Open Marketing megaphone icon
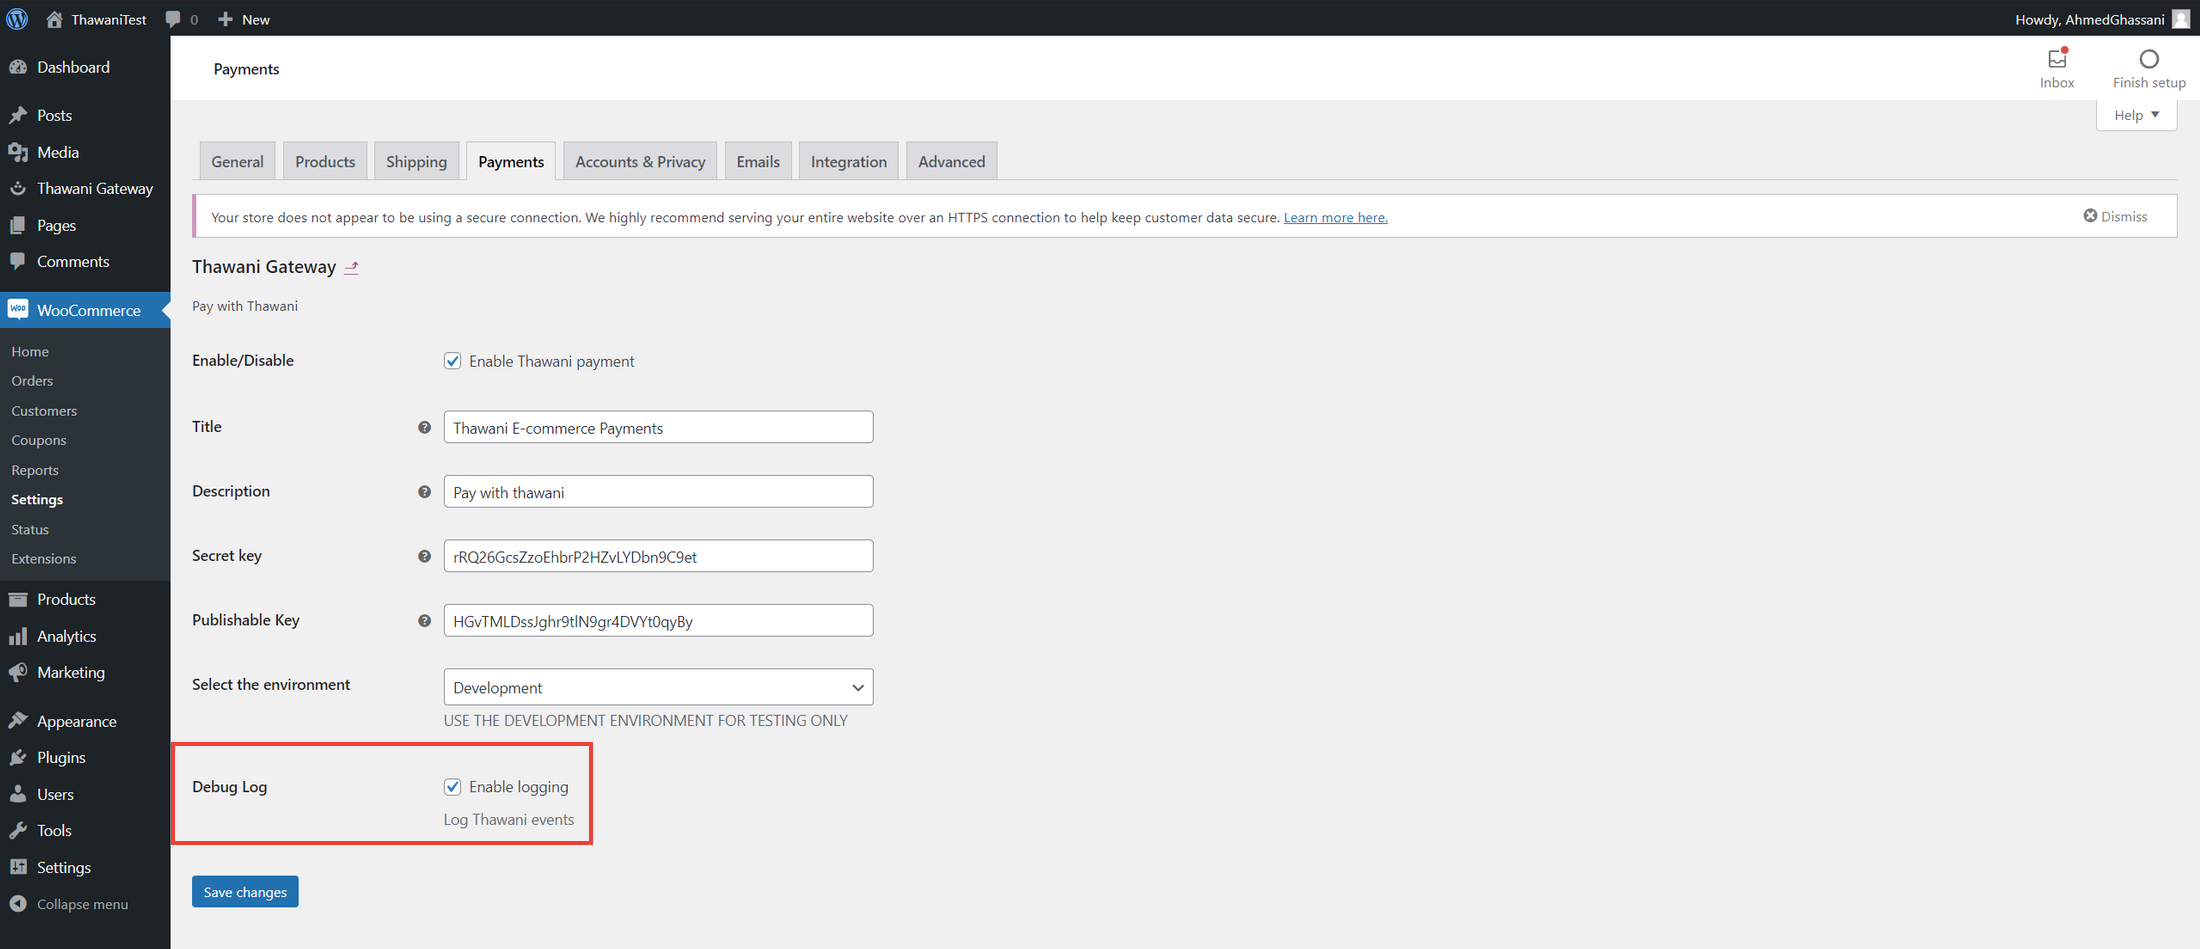This screenshot has height=949, width=2200. point(18,672)
